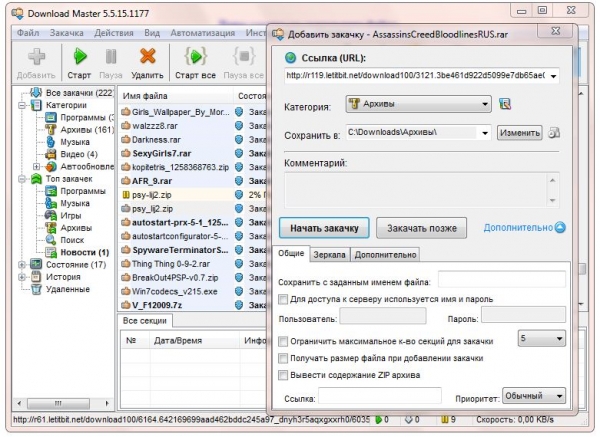Expand the История tree node
The height and width of the screenshot is (437, 600).
tap(22, 277)
